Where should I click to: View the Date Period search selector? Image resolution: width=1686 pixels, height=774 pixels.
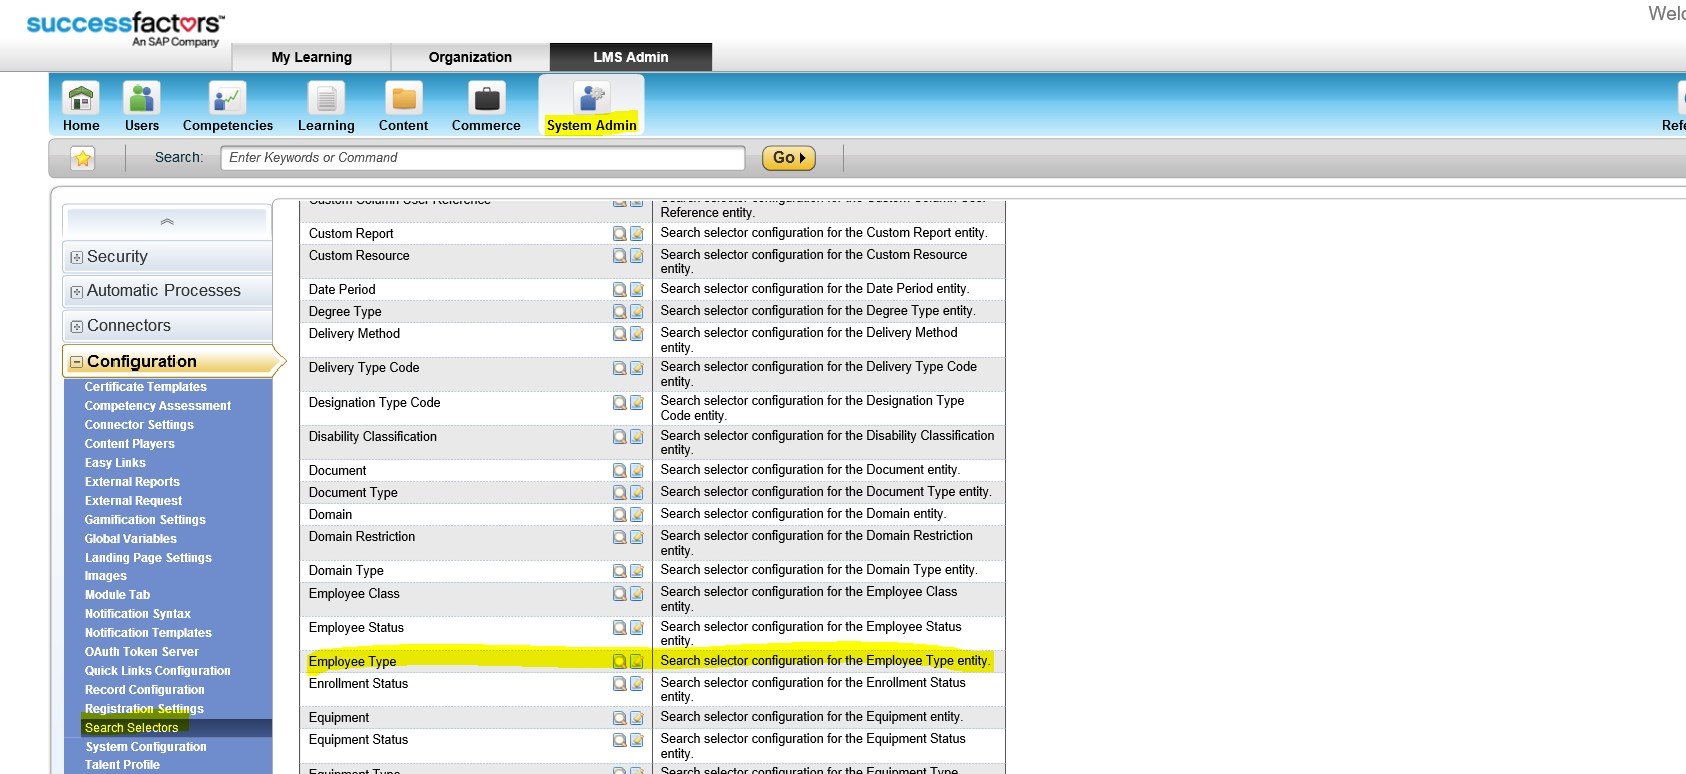click(620, 290)
